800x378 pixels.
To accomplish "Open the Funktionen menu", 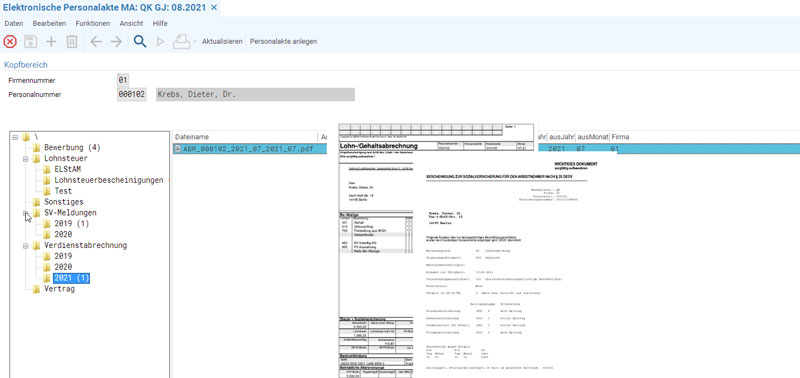I will 93,23.
